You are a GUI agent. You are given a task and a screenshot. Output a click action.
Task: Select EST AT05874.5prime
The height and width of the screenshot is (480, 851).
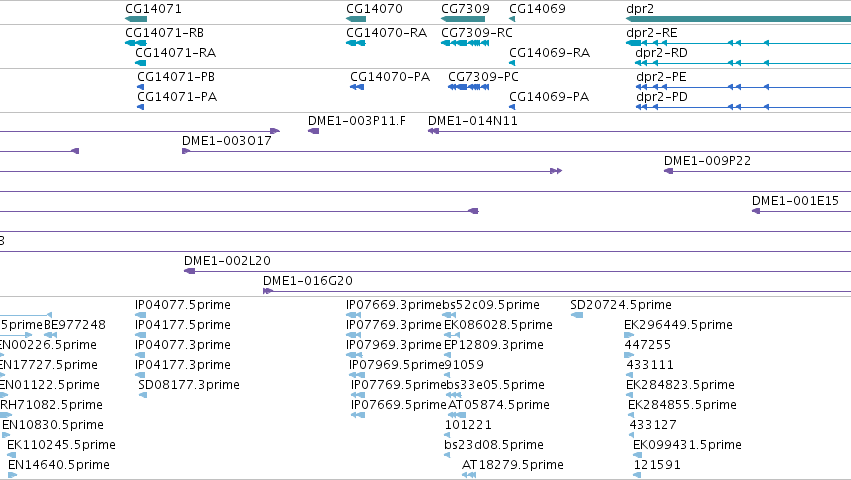[x=499, y=405]
